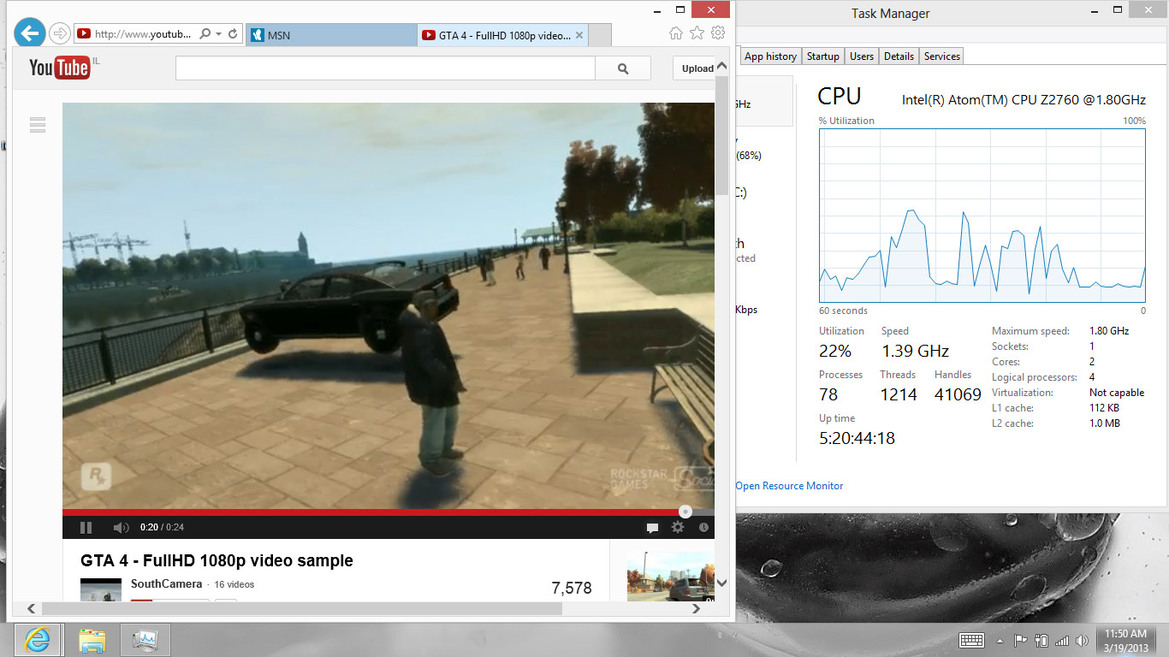The width and height of the screenshot is (1169, 657).
Task: Click the 5:20:44:18 Up time value
Action: point(857,438)
